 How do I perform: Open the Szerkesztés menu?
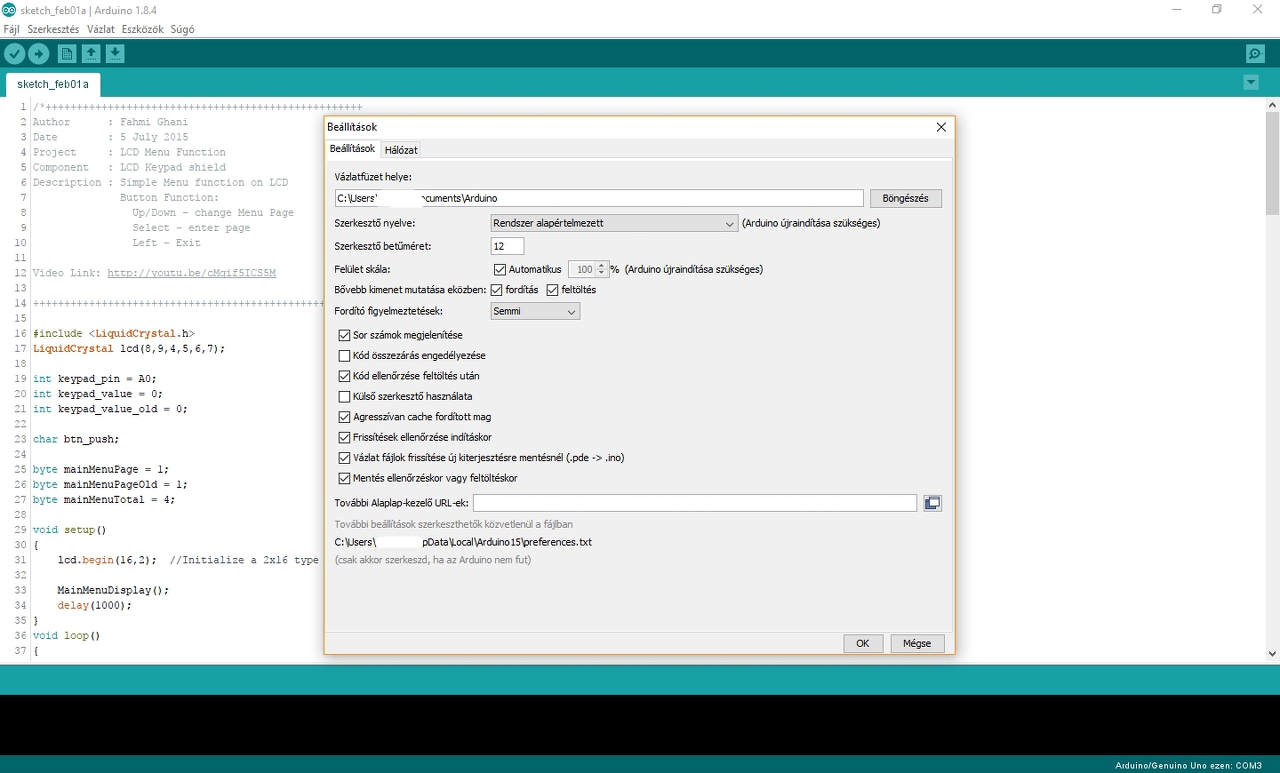(53, 29)
